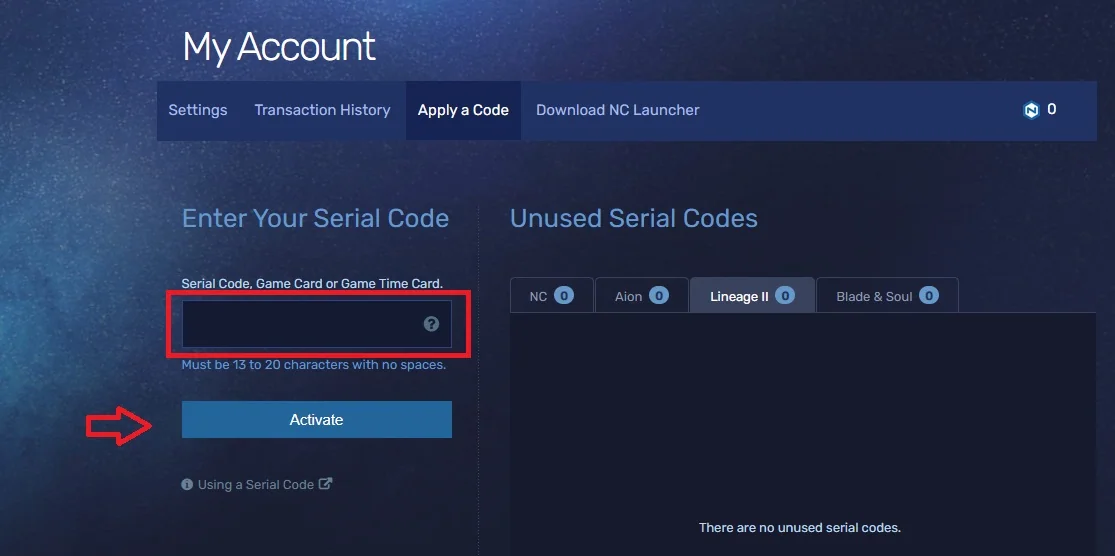Switch to the Aion serial codes tab
1115x556 pixels.
tap(641, 295)
